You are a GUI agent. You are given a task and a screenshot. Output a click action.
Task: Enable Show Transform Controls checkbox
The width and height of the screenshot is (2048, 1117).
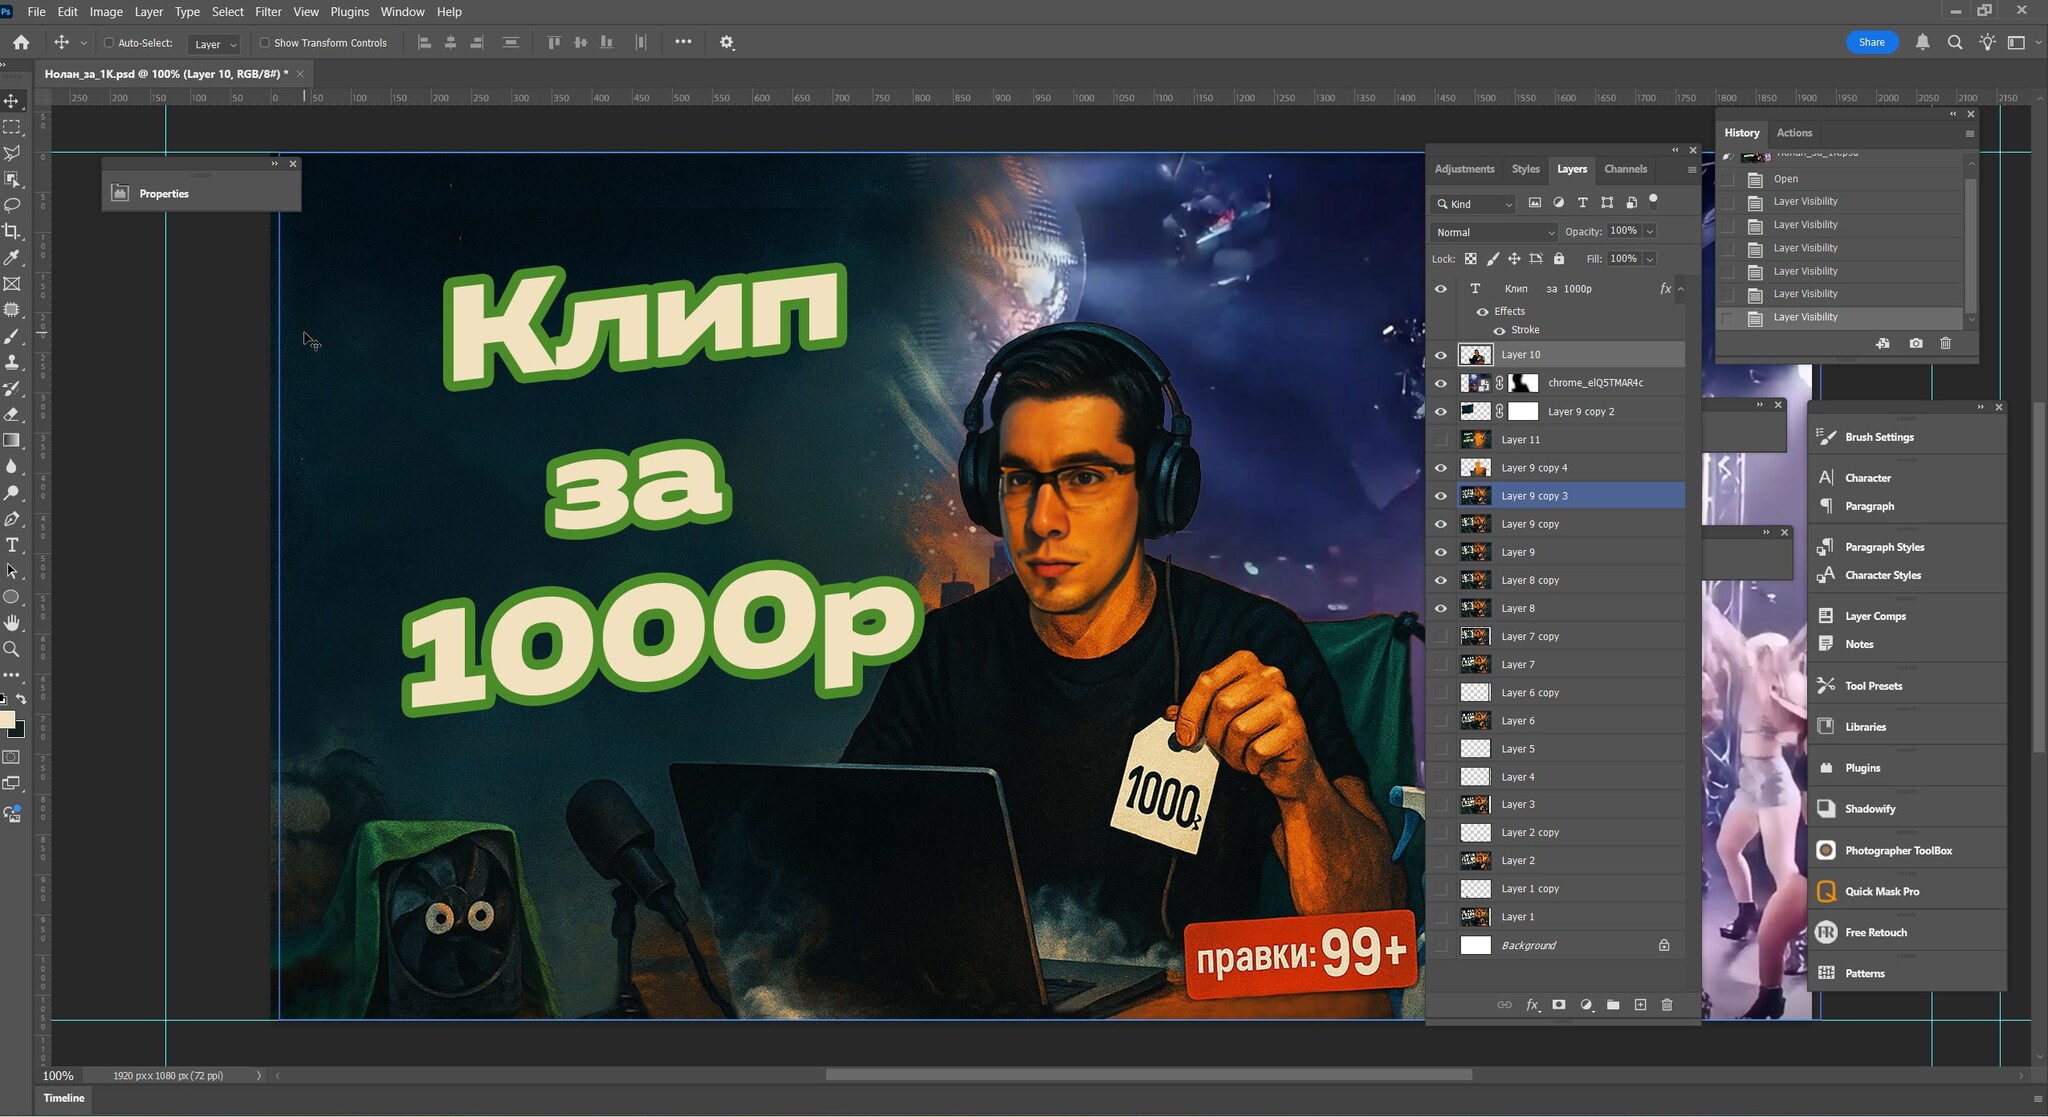265,43
